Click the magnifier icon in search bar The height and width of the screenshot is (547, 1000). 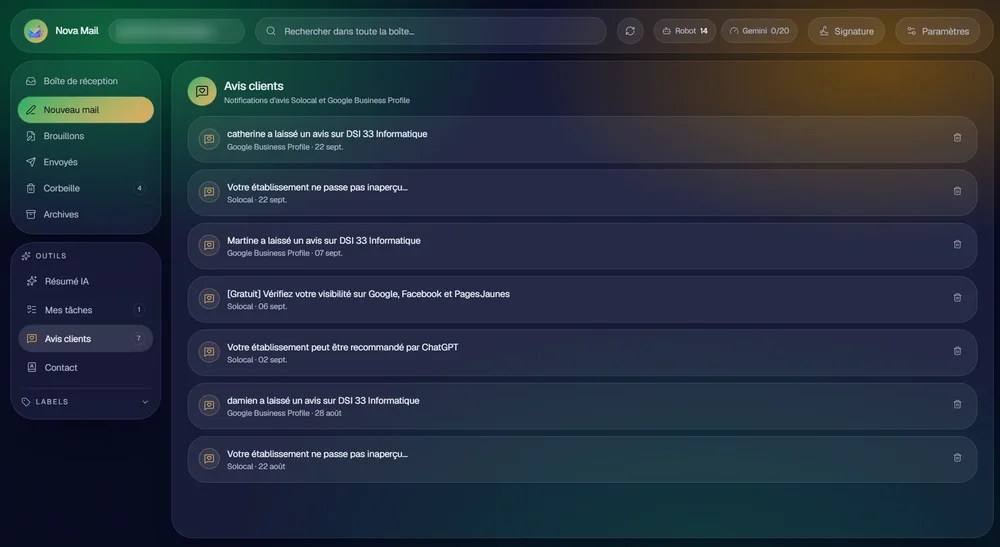271,31
